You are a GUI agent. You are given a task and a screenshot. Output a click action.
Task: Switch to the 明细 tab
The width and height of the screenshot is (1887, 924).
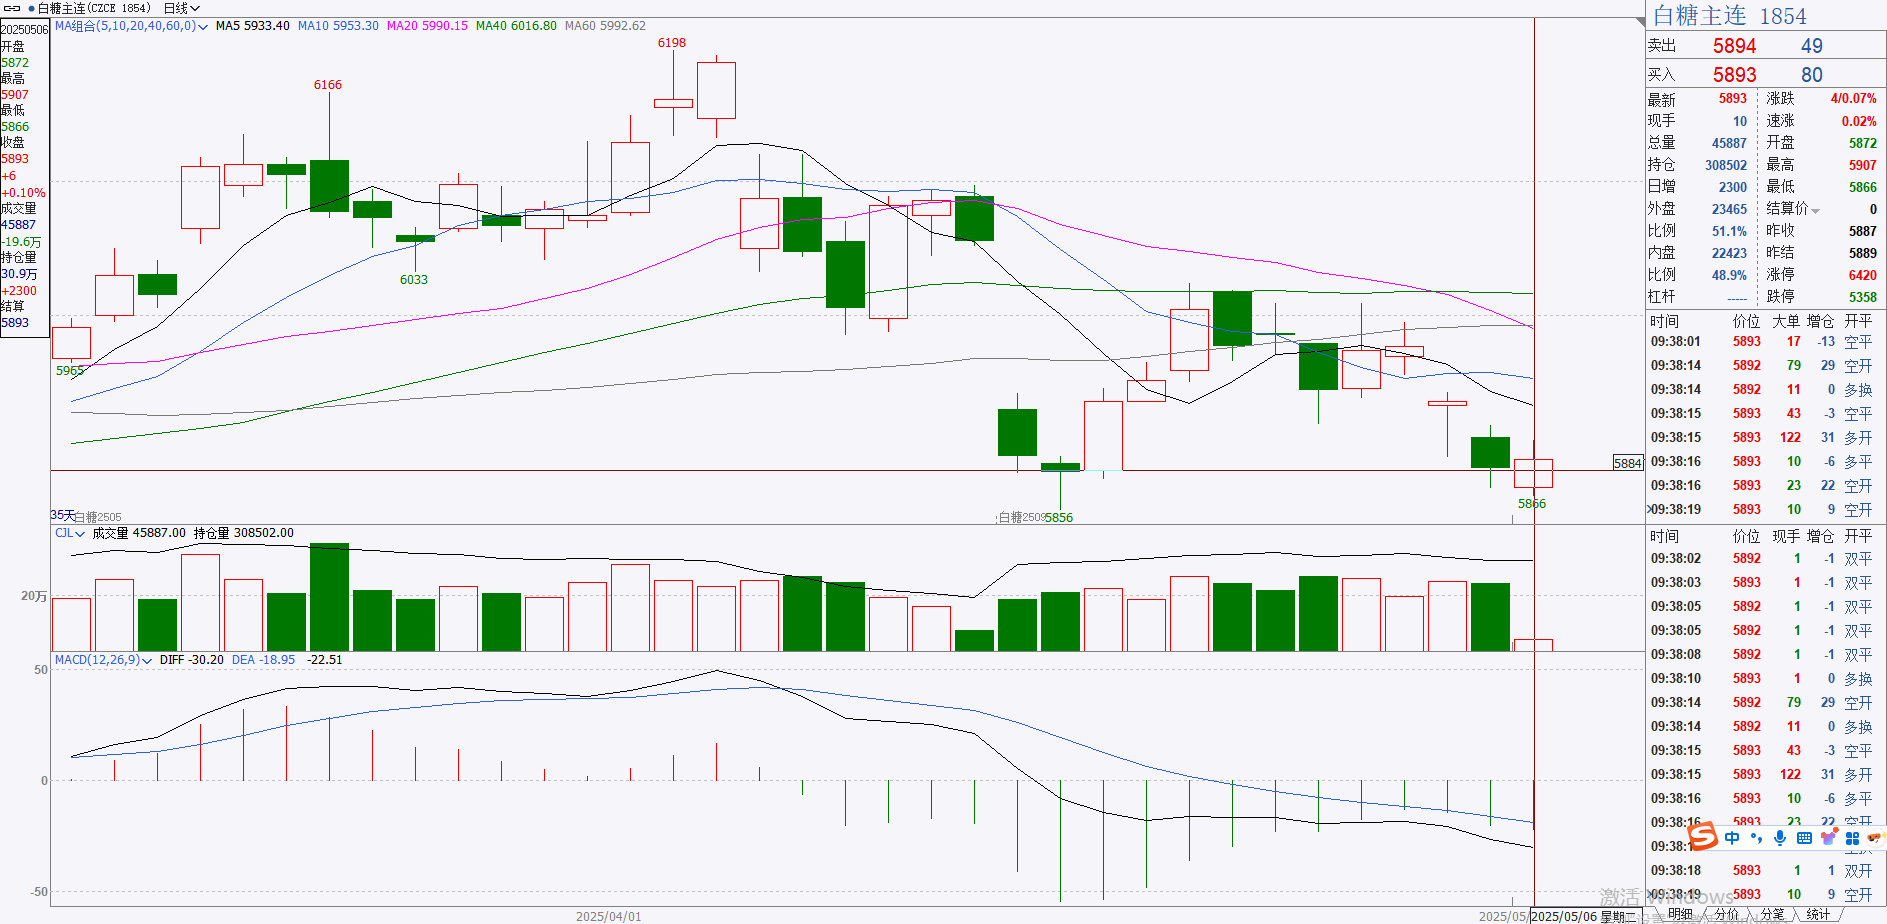[1681, 914]
